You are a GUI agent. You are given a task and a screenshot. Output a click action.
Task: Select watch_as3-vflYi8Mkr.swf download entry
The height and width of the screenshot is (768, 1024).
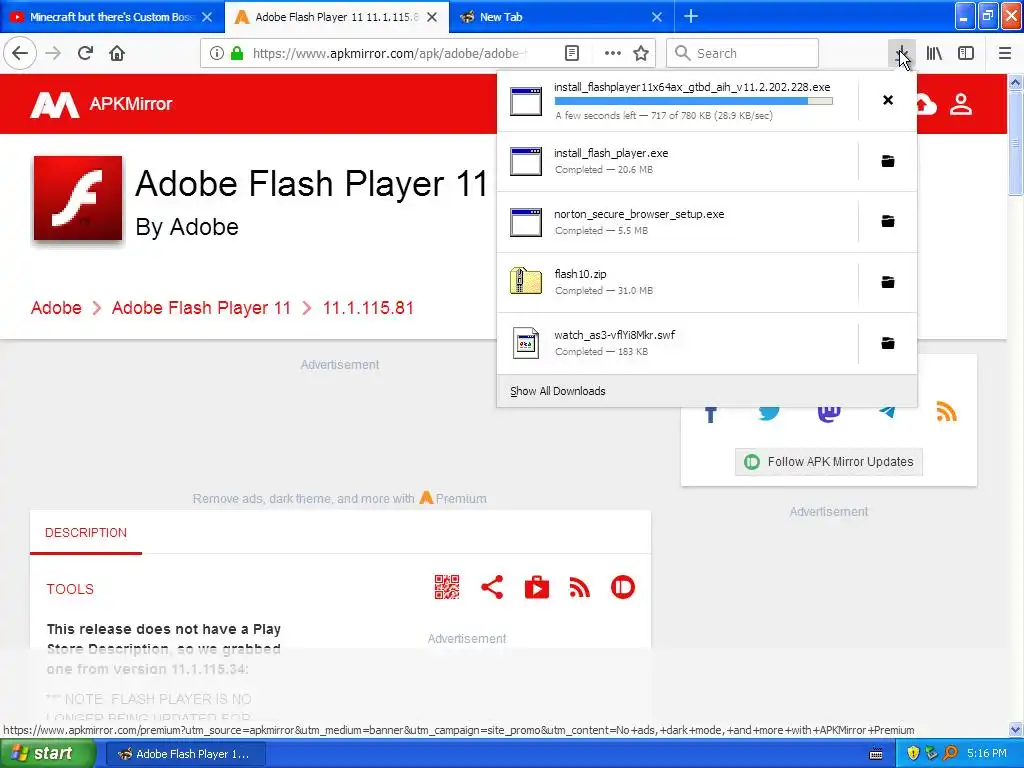[x=677, y=343]
